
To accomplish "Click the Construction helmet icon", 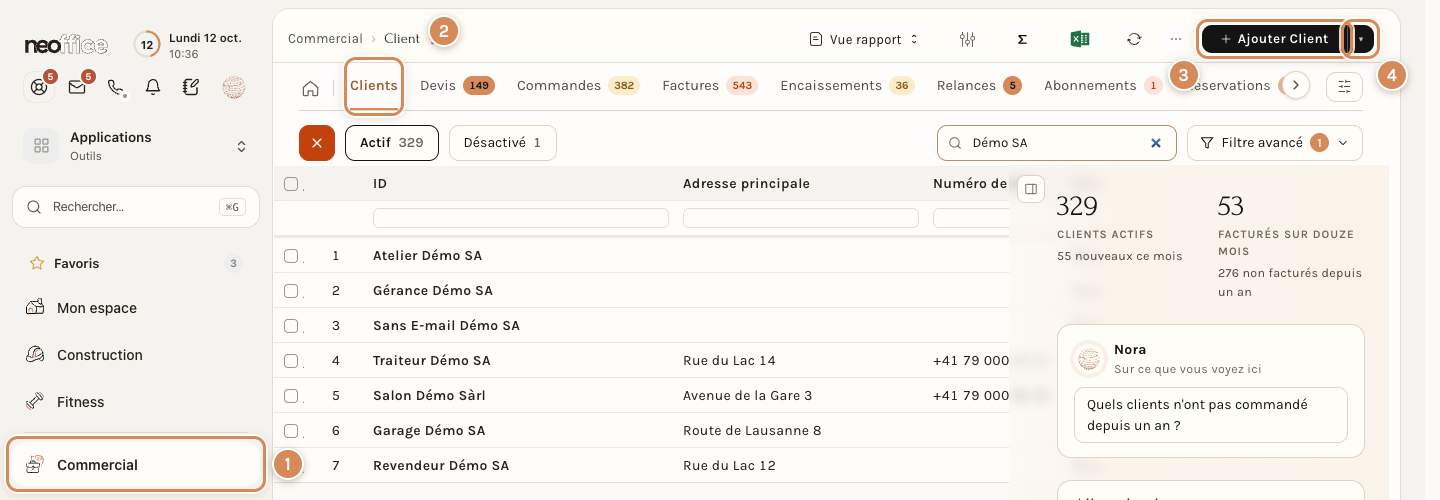I will [x=35, y=355].
